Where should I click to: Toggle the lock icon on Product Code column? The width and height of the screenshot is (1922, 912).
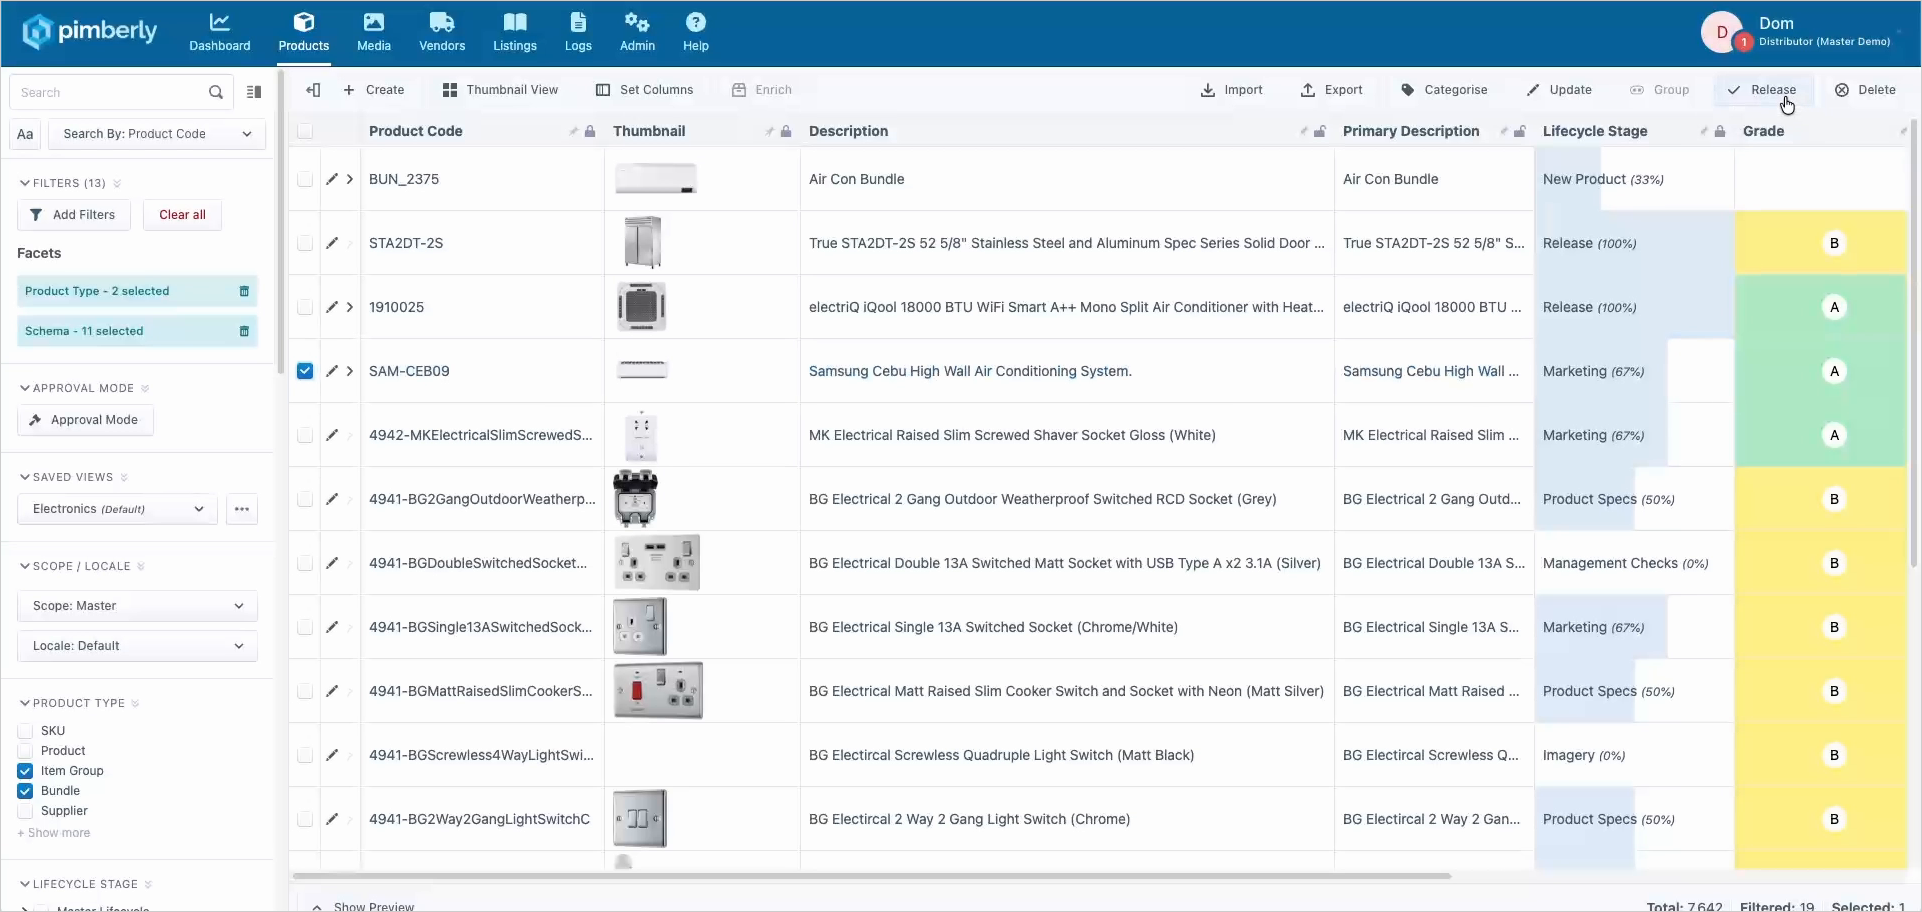(x=590, y=131)
